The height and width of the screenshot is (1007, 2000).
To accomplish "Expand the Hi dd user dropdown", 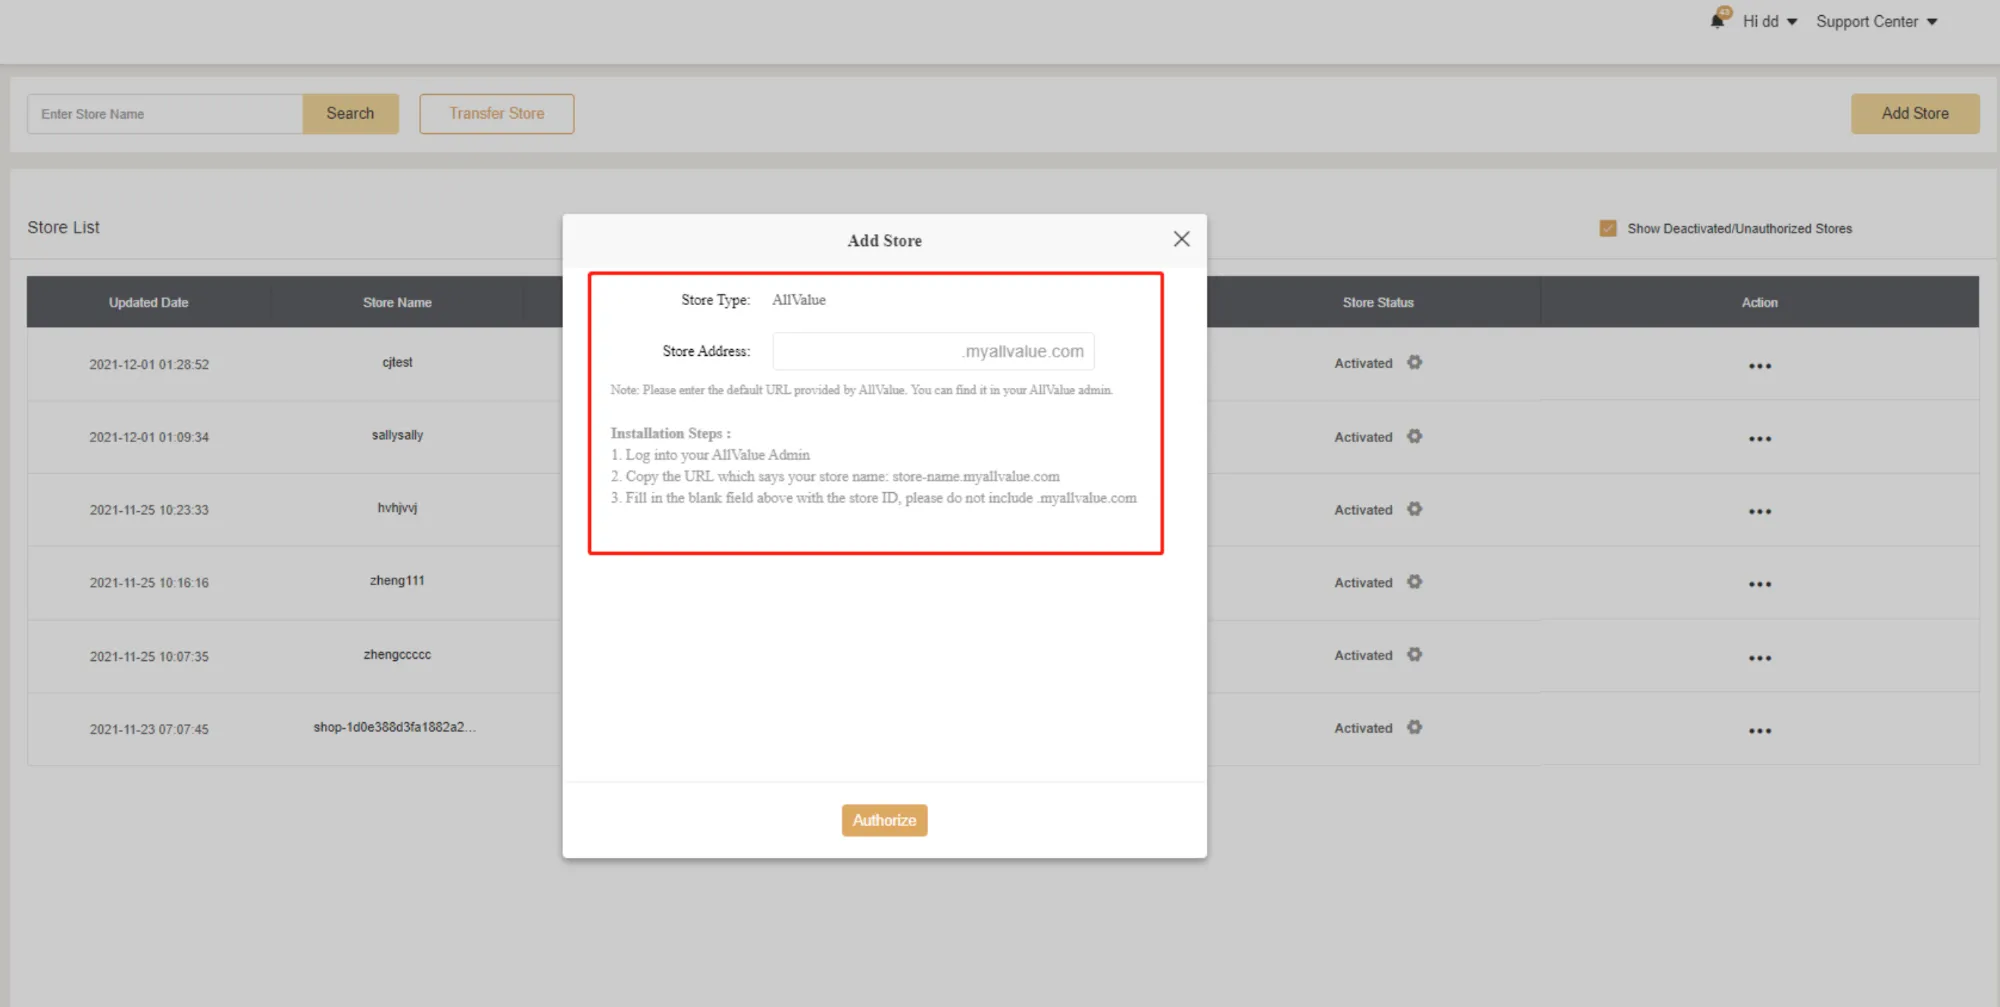I will click(x=1769, y=22).
